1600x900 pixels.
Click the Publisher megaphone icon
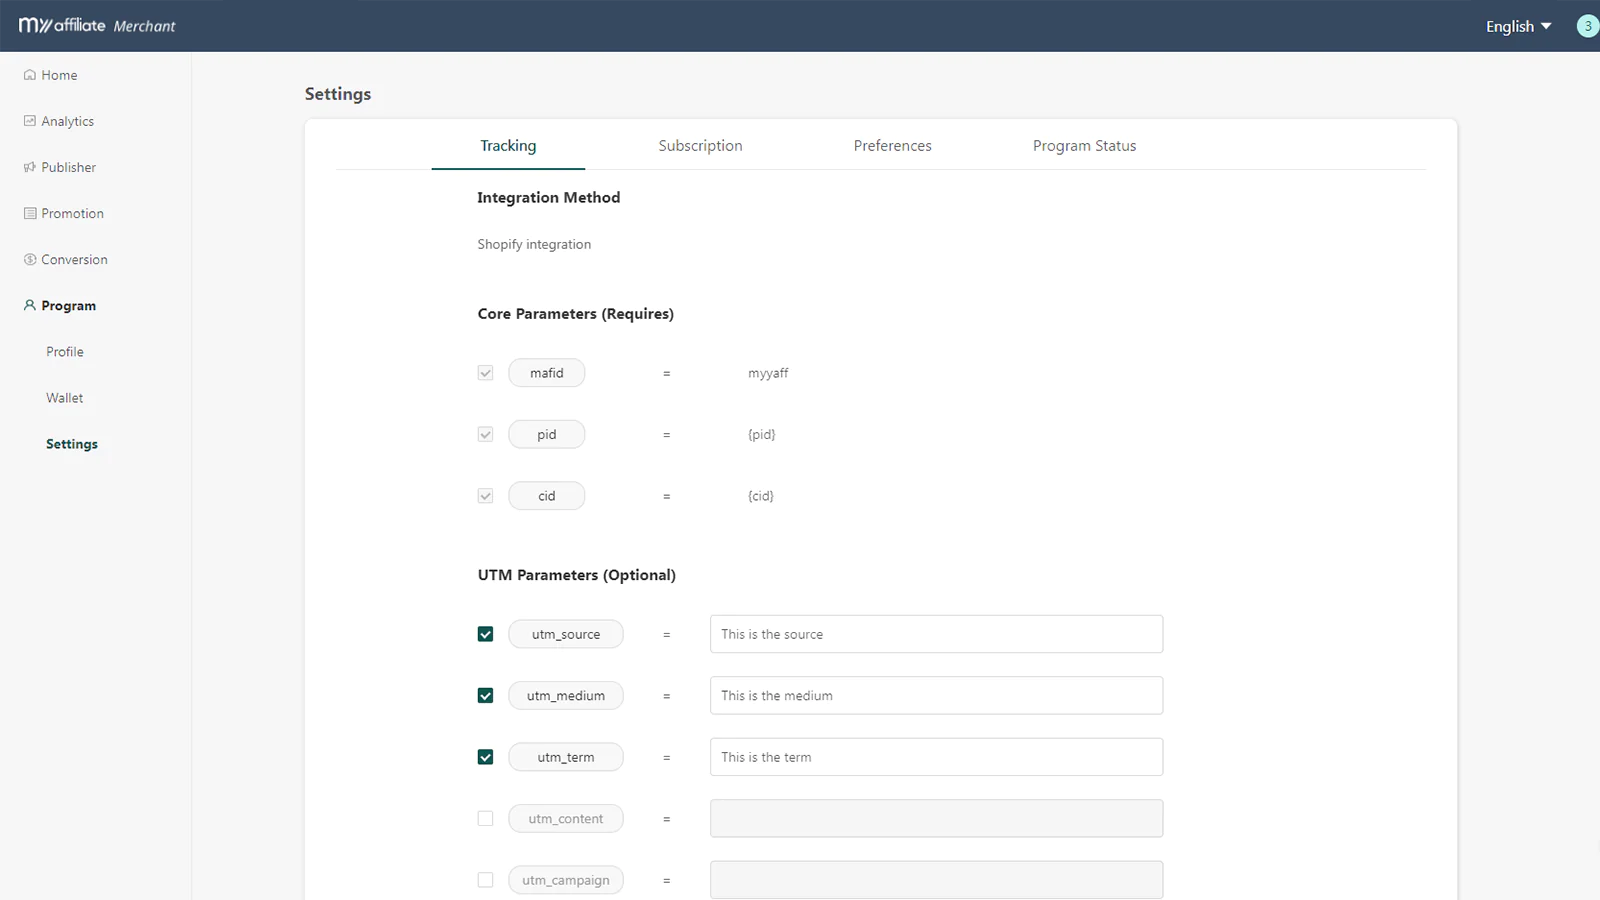point(30,167)
